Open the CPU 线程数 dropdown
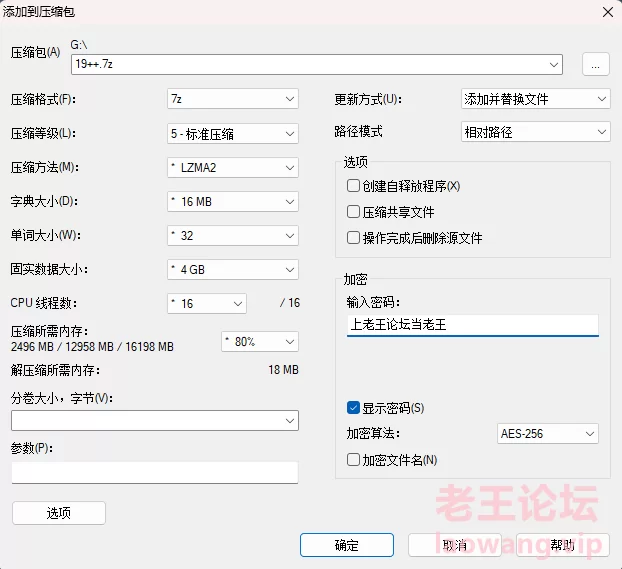 click(207, 304)
